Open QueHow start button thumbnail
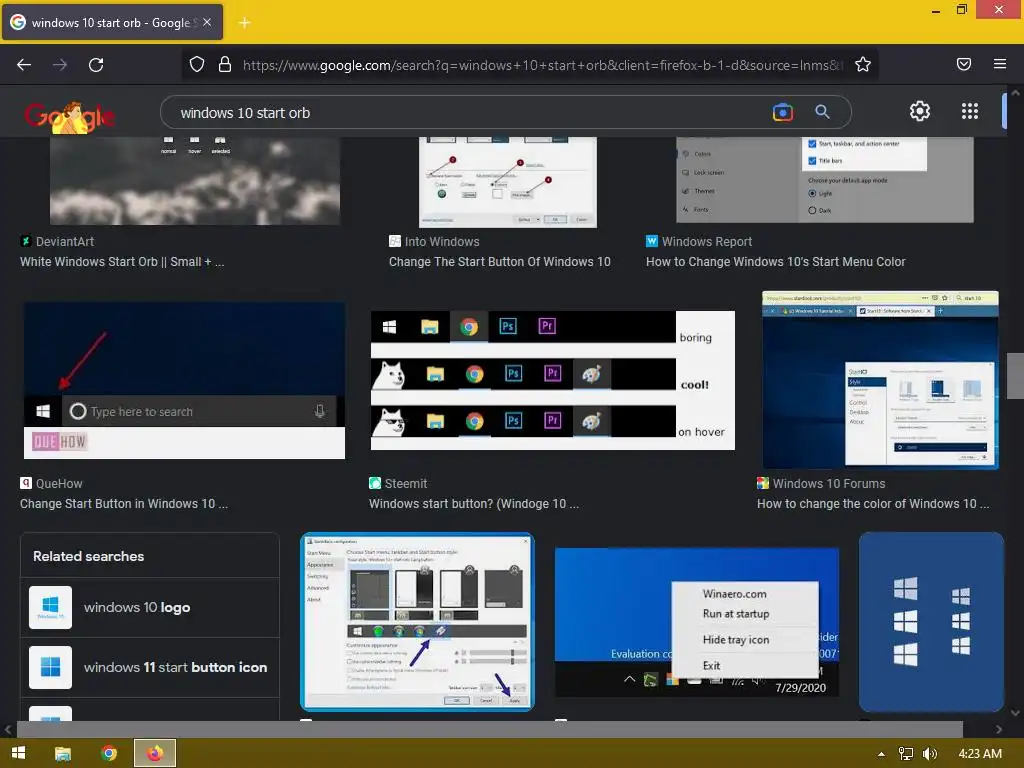The image size is (1024, 768). (184, 380)
